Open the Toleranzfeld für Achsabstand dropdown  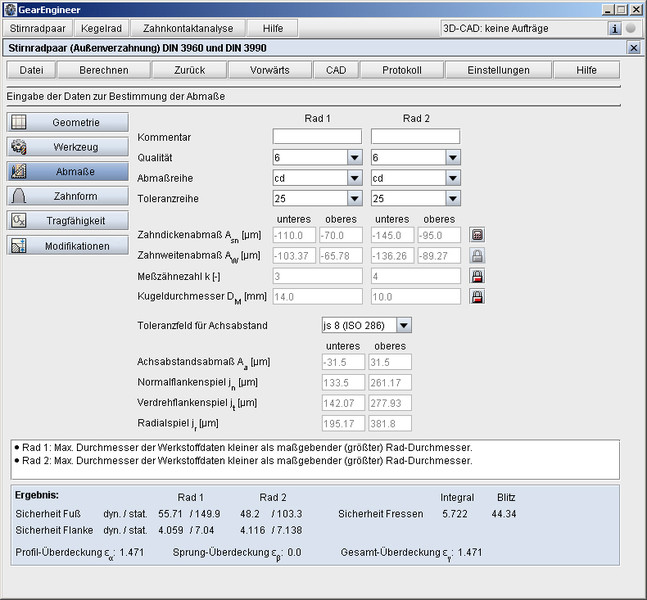[x=403, y=326]
